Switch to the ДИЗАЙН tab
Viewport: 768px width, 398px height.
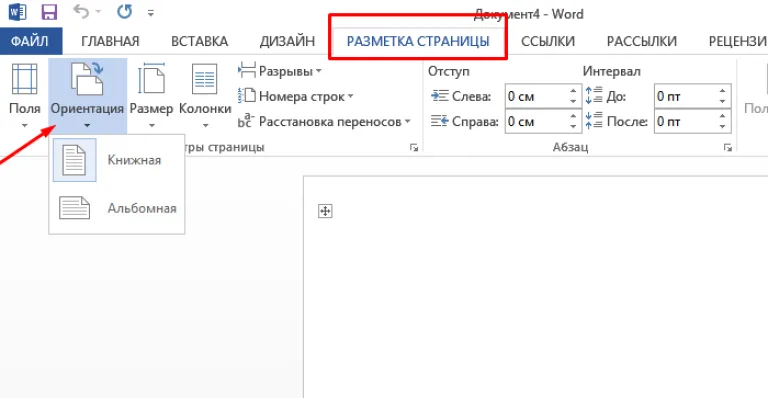pos(287,42)
